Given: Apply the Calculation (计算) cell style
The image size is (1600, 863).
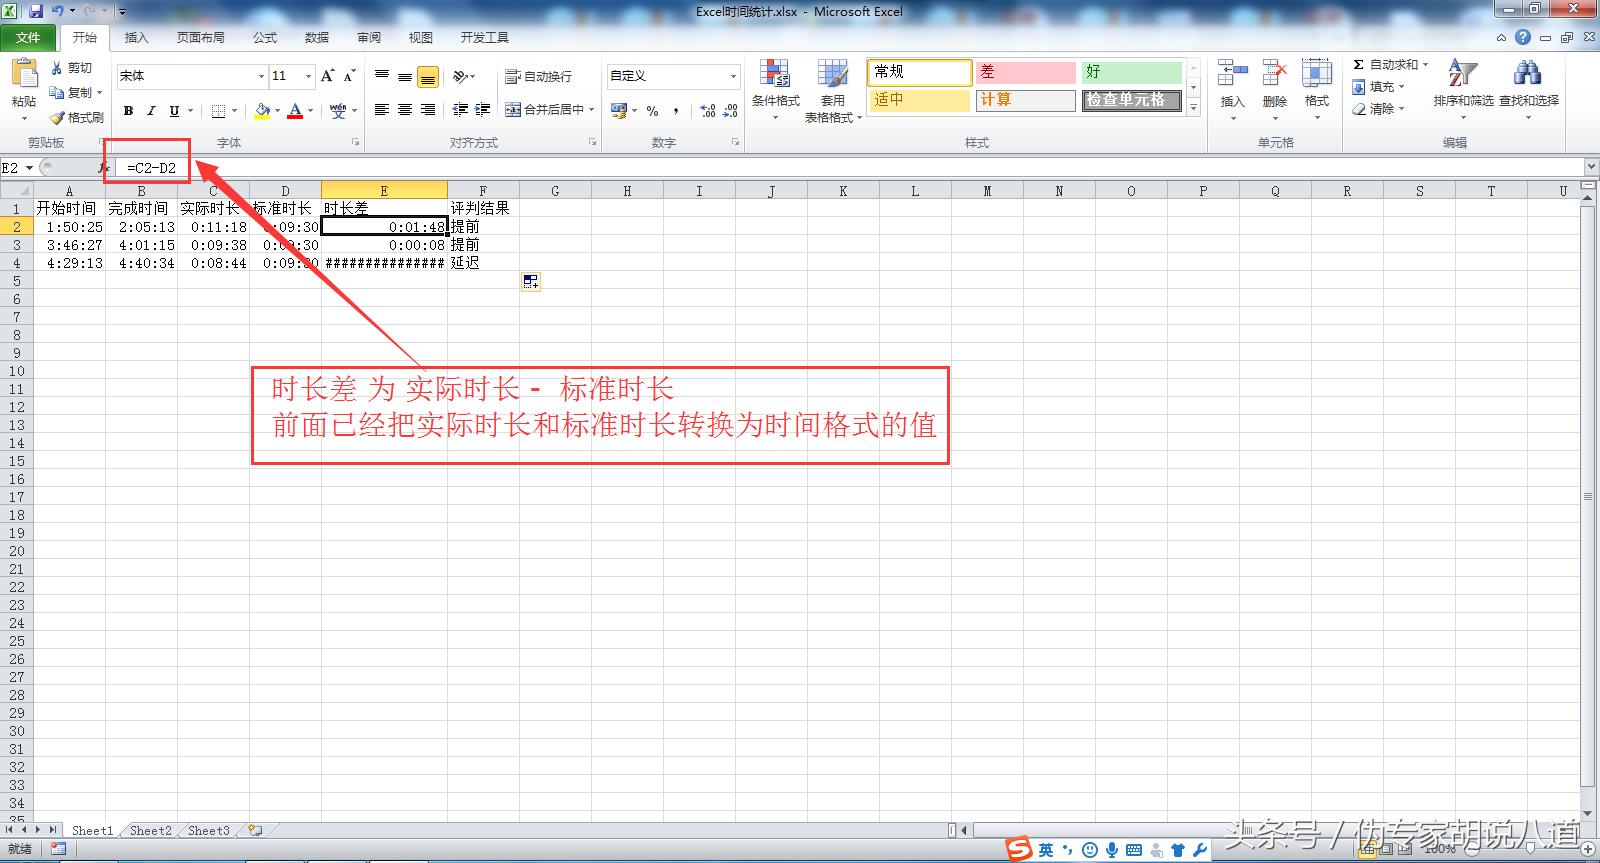Looking at the screenshot, I should point(1025,100).
